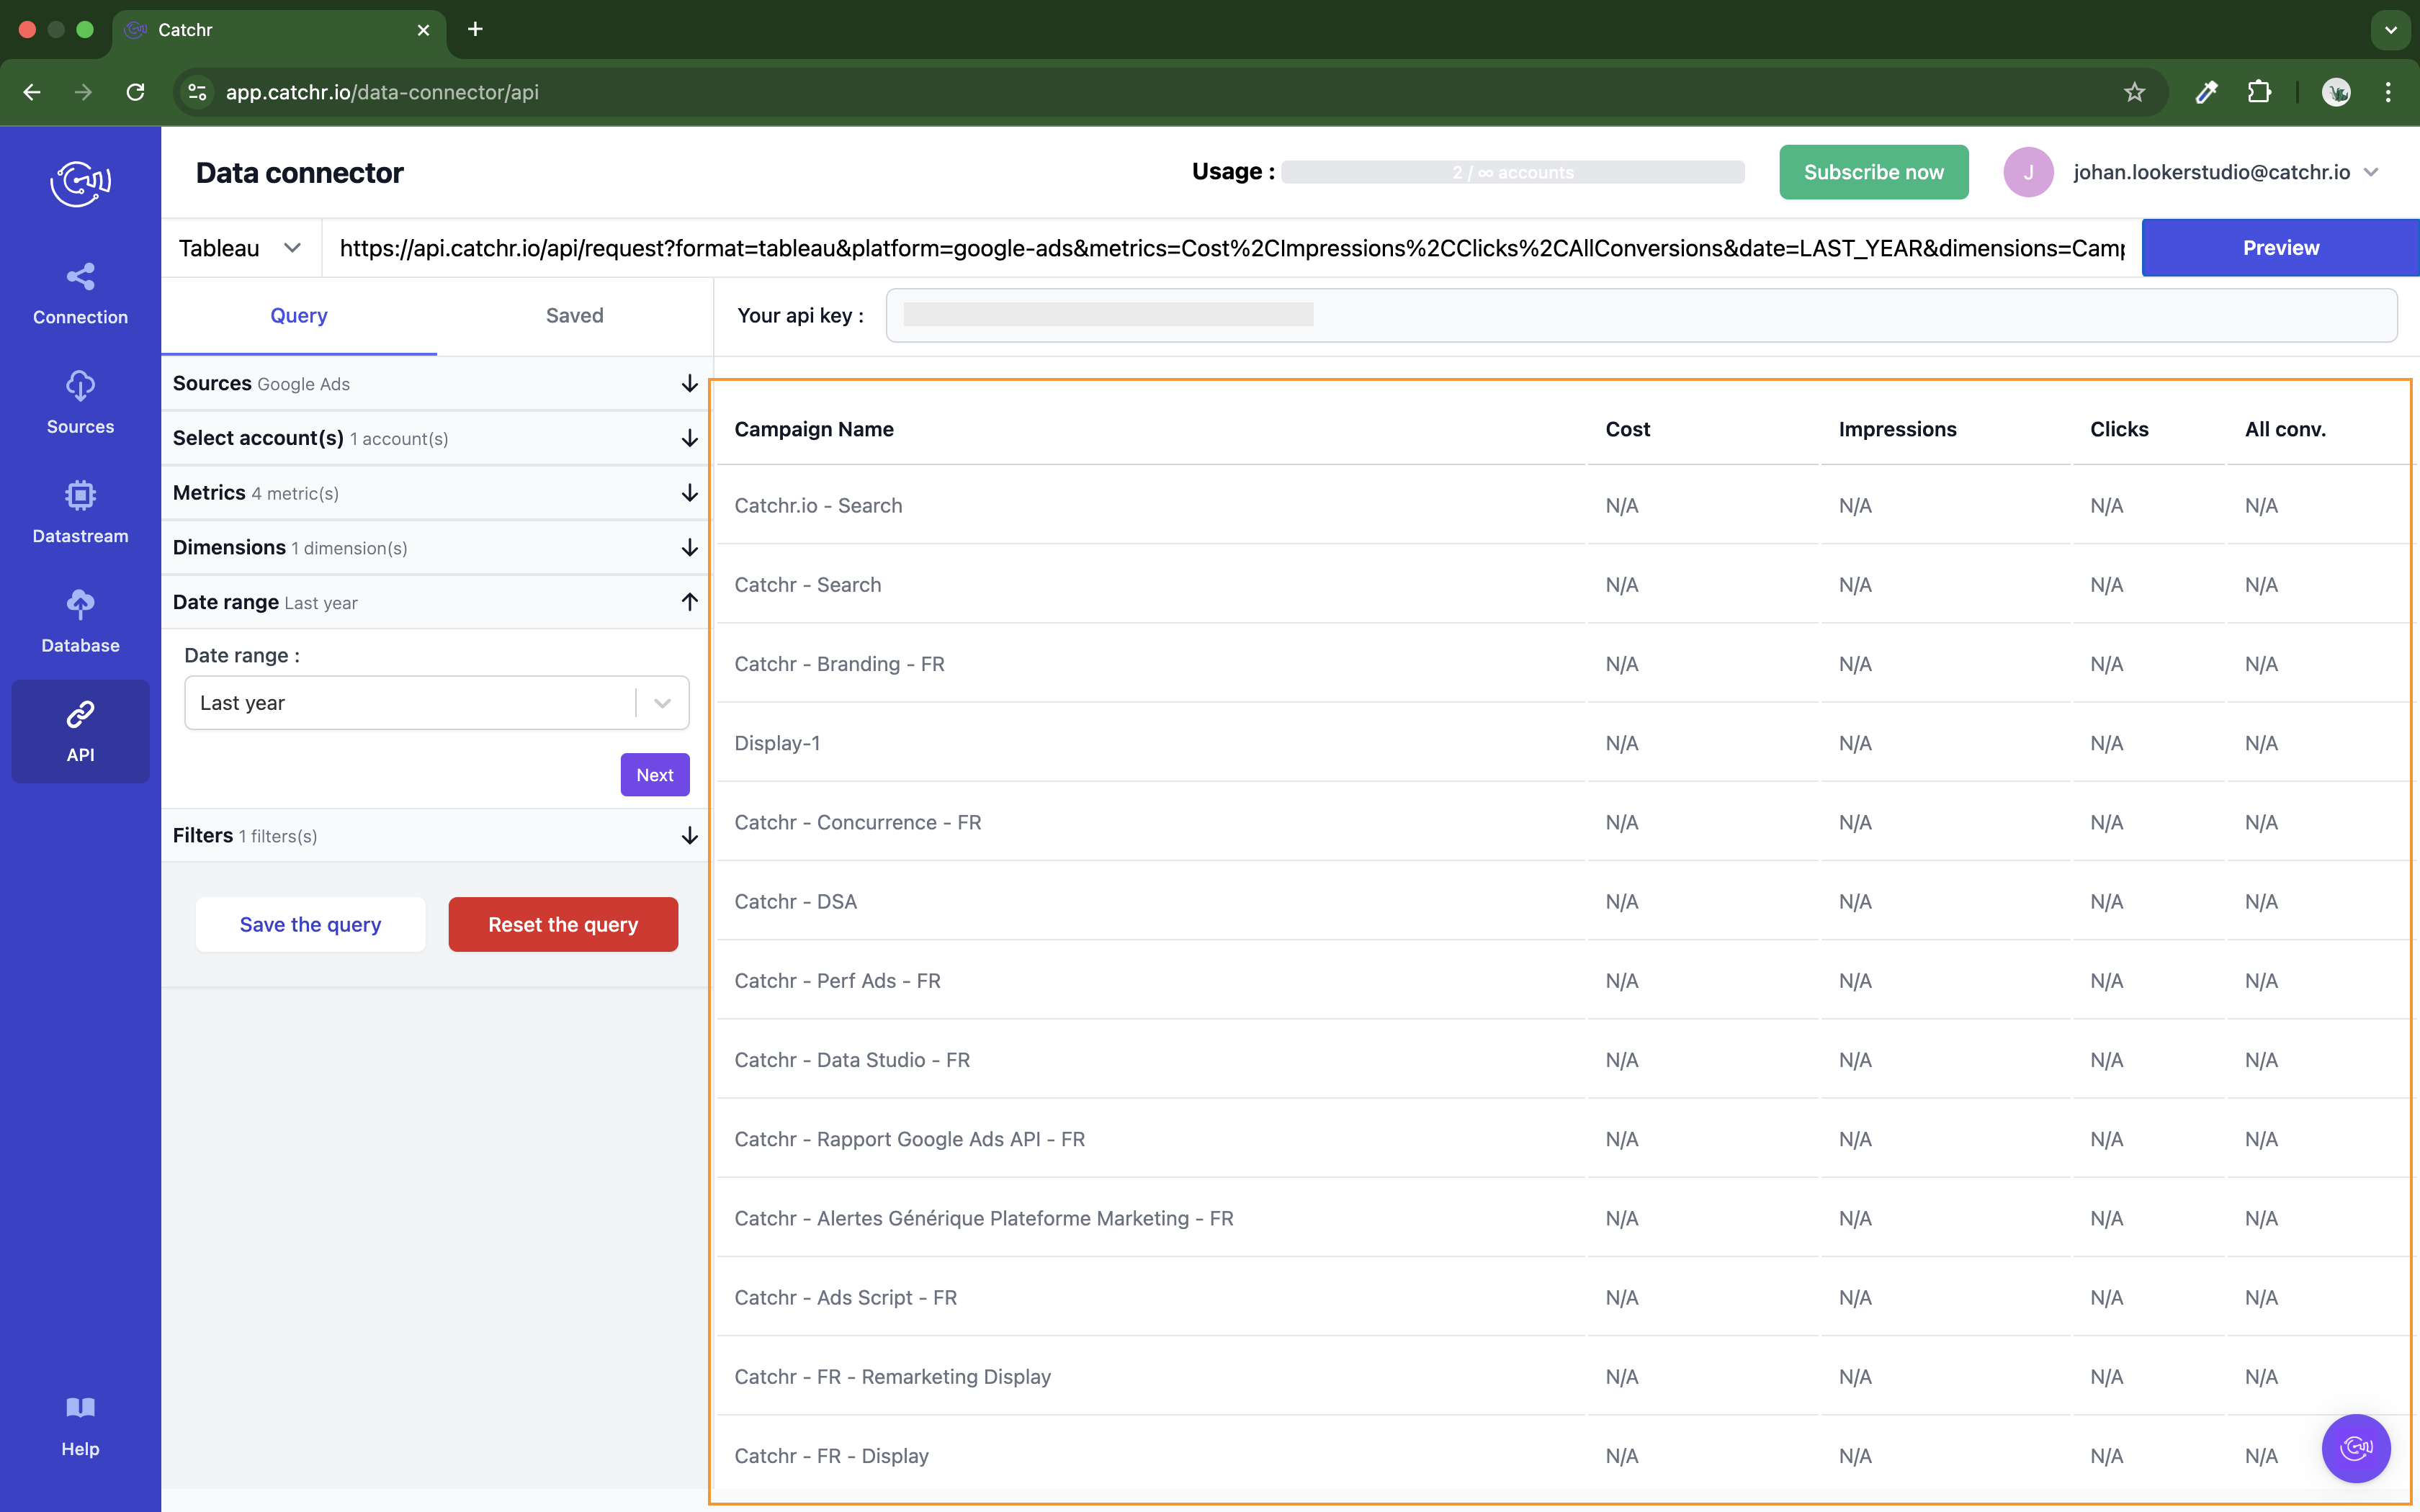Click the user avatar J
The height and width of the screenshot is (1512, 2420).
tap(2028, 172)
